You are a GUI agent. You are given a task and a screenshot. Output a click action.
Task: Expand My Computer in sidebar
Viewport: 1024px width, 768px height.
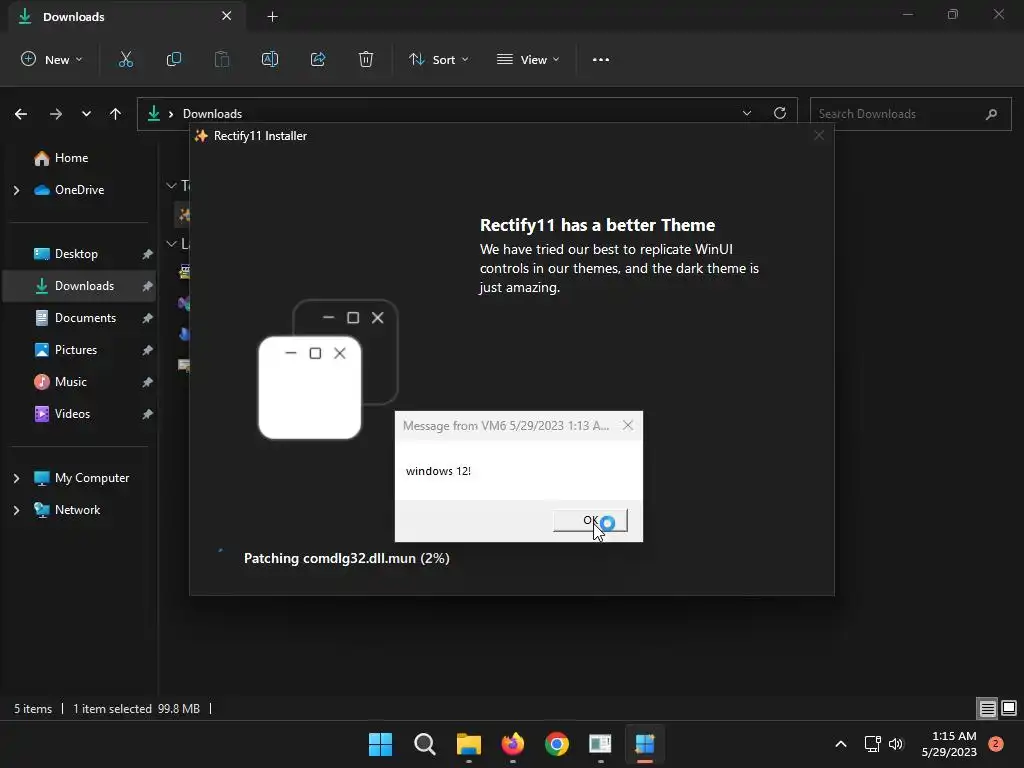[16, 478]
